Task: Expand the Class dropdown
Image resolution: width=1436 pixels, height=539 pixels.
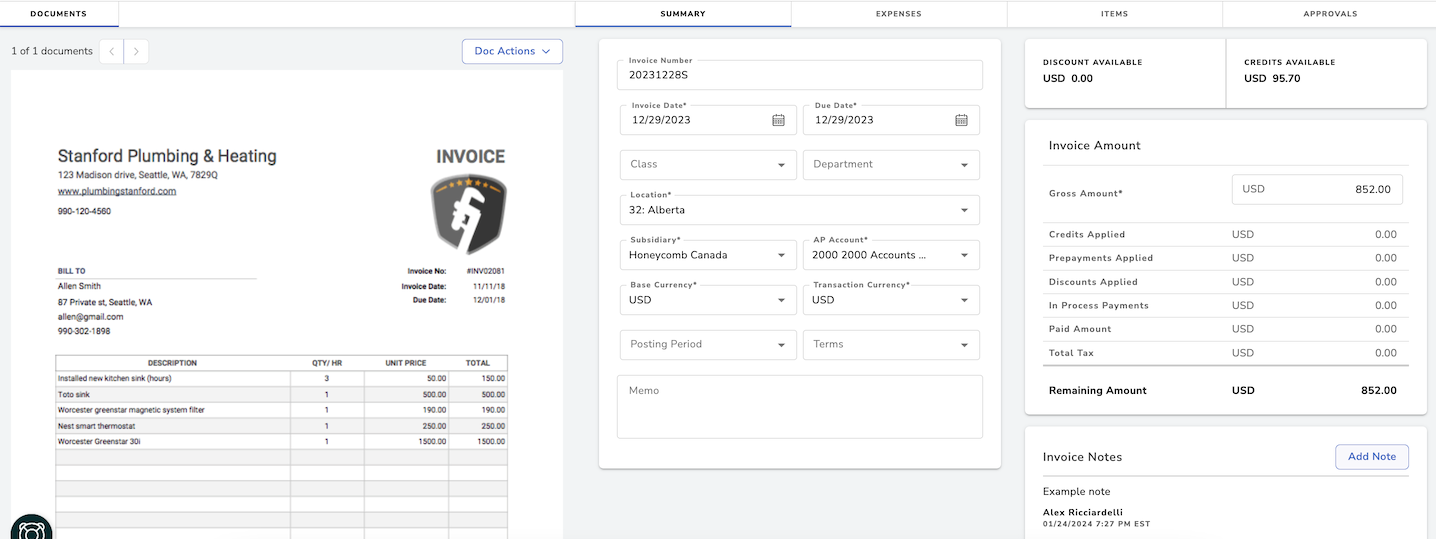Action: [x=708, y=165]
